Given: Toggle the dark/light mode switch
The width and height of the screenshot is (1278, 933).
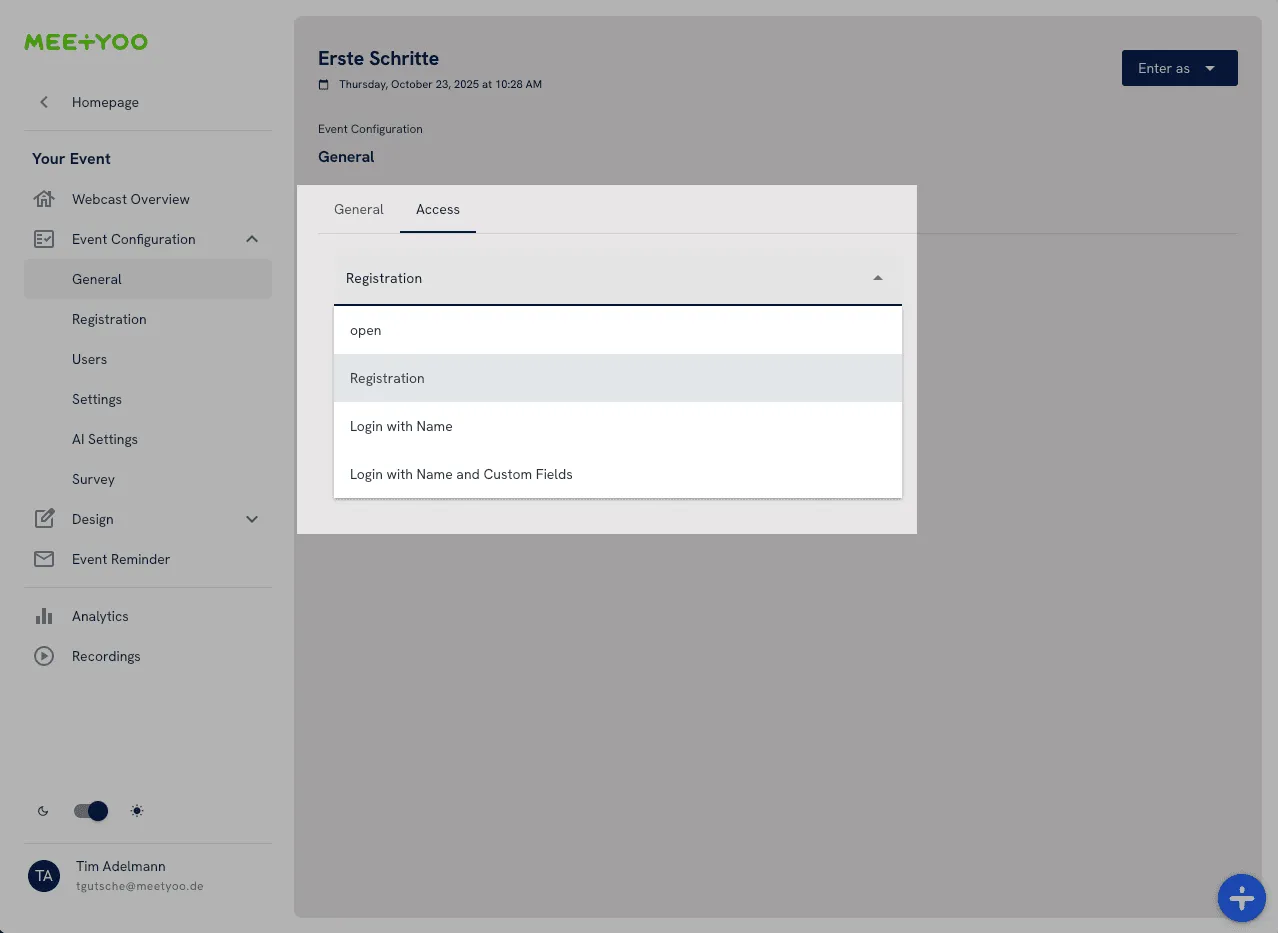Looking at the screenshot, I should click(x=90, y=811).
